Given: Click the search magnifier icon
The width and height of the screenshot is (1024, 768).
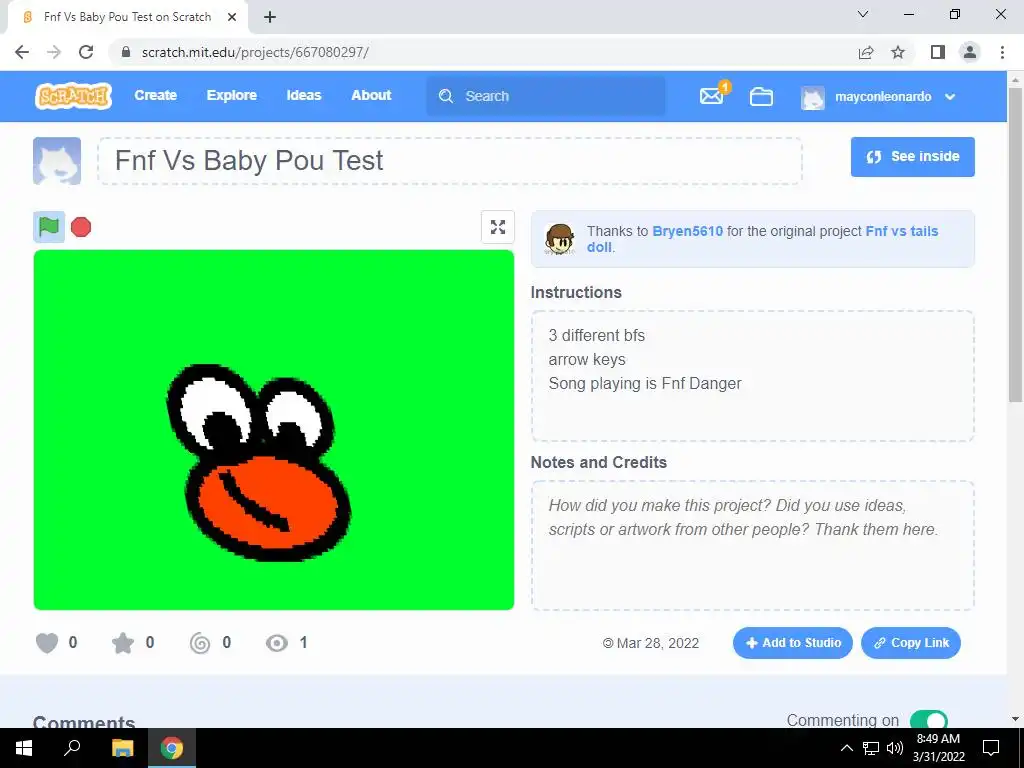Looking at the screenshot, I should [446, 96].
